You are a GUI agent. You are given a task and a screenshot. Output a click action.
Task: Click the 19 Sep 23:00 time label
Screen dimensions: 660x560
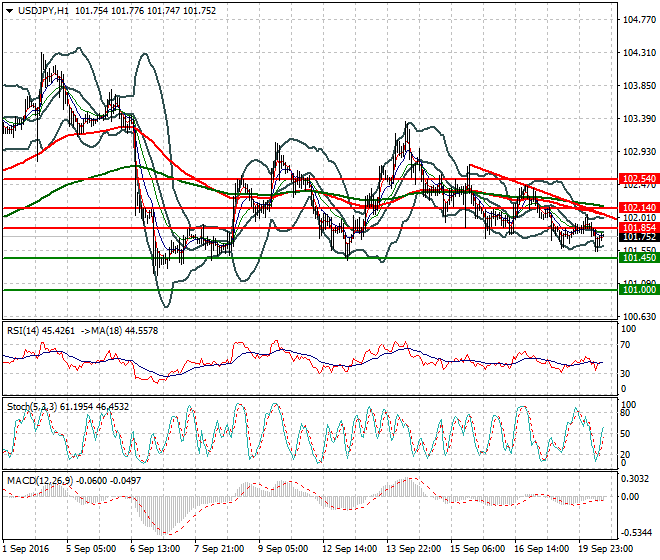tap(604, 549)
